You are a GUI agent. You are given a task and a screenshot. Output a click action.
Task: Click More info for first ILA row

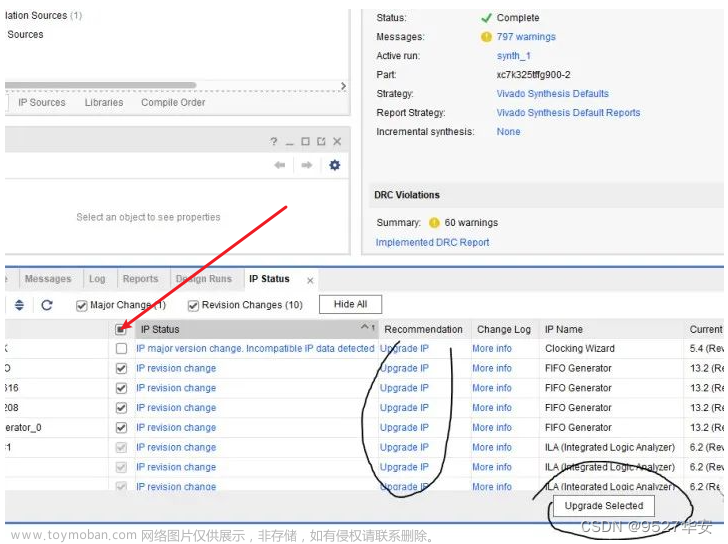pyautogui.click(x=492, y=447)
